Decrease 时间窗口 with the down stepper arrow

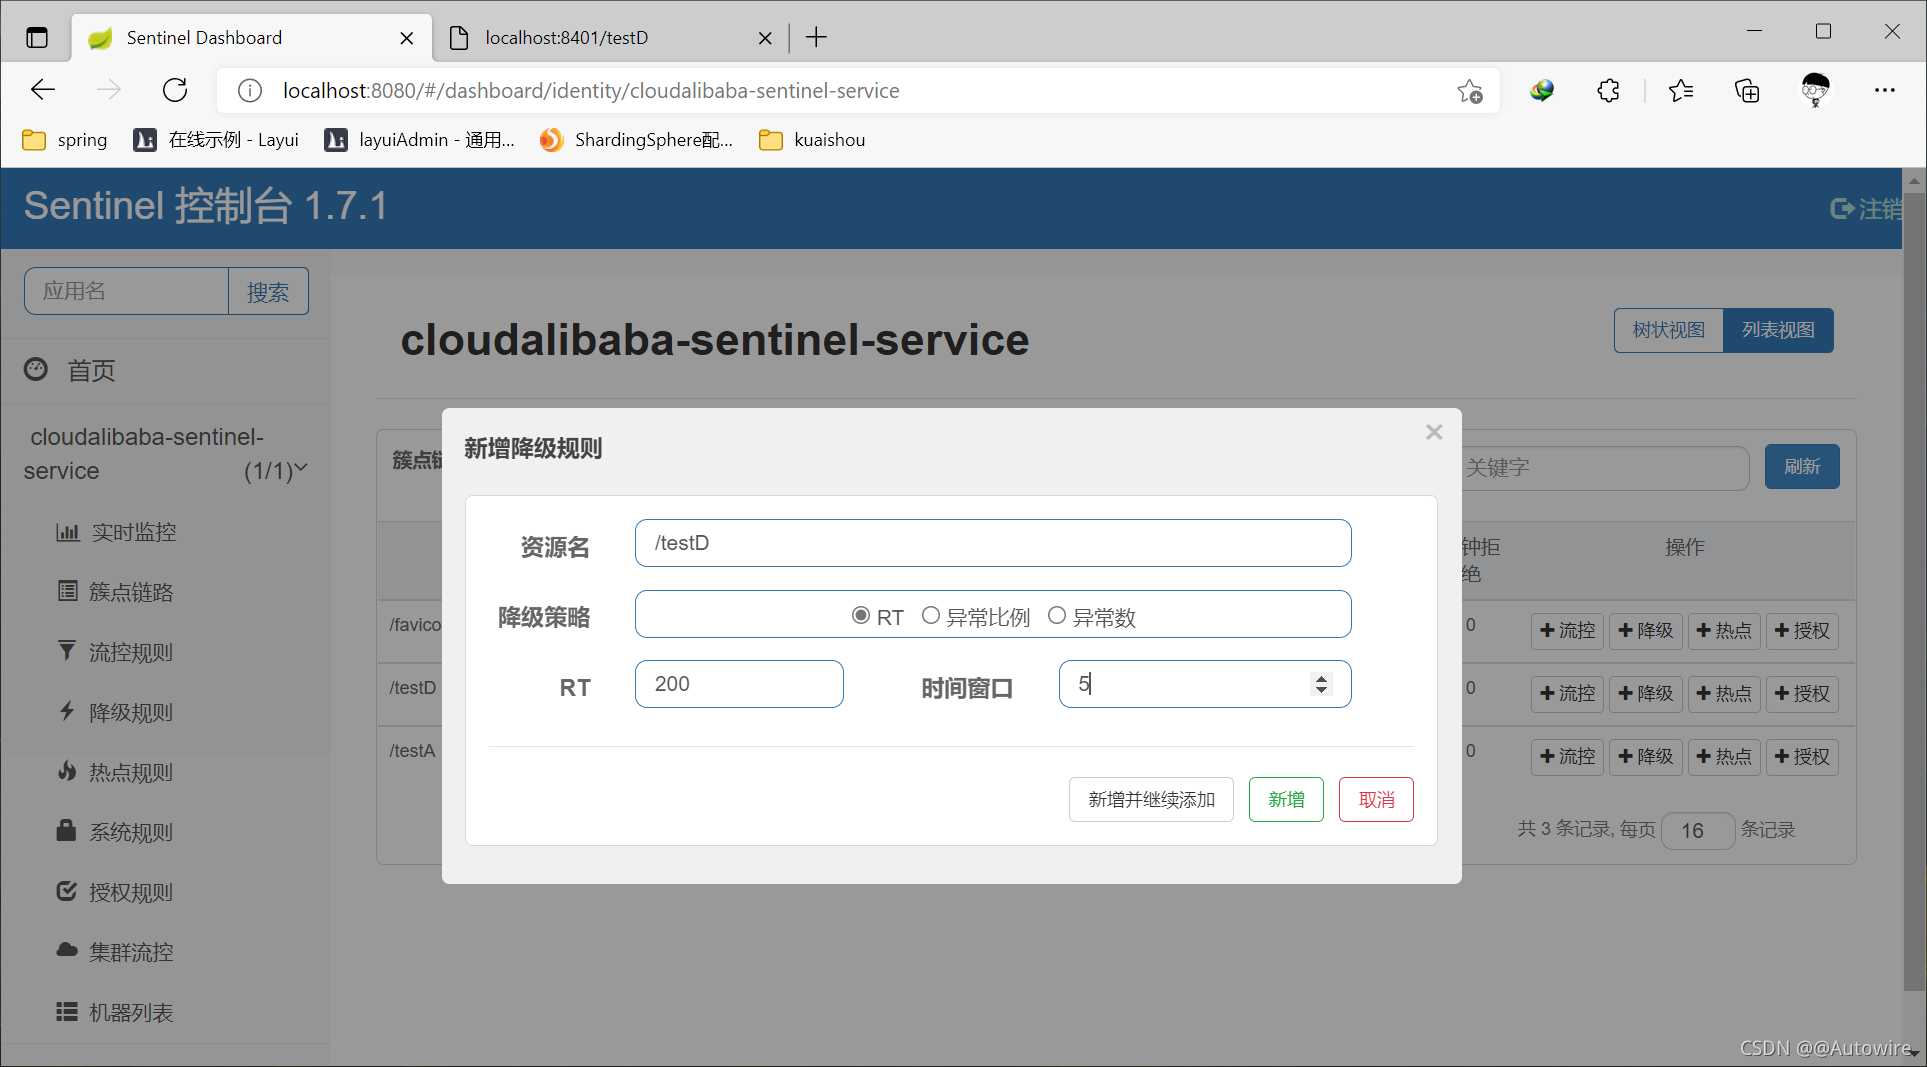tap(1322, 690)
